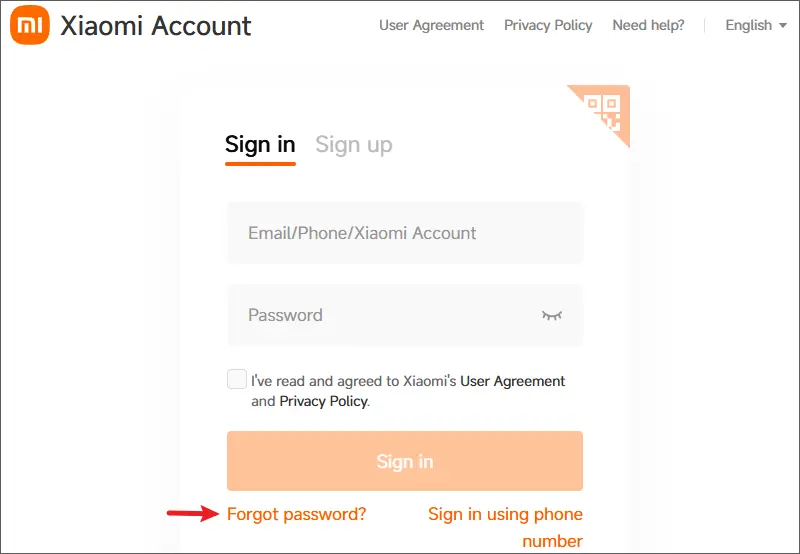Click the orange Mi logo icon

pos(29,25)
